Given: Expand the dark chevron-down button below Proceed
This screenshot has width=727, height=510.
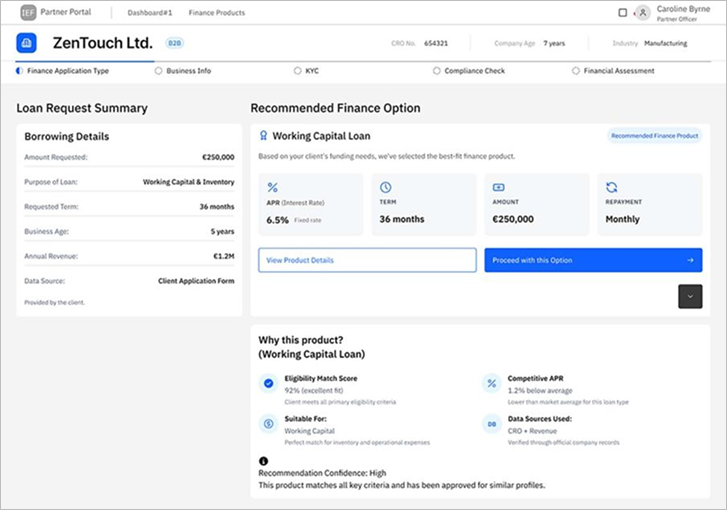Looking at the screenshot, I should tap(690, 296).
